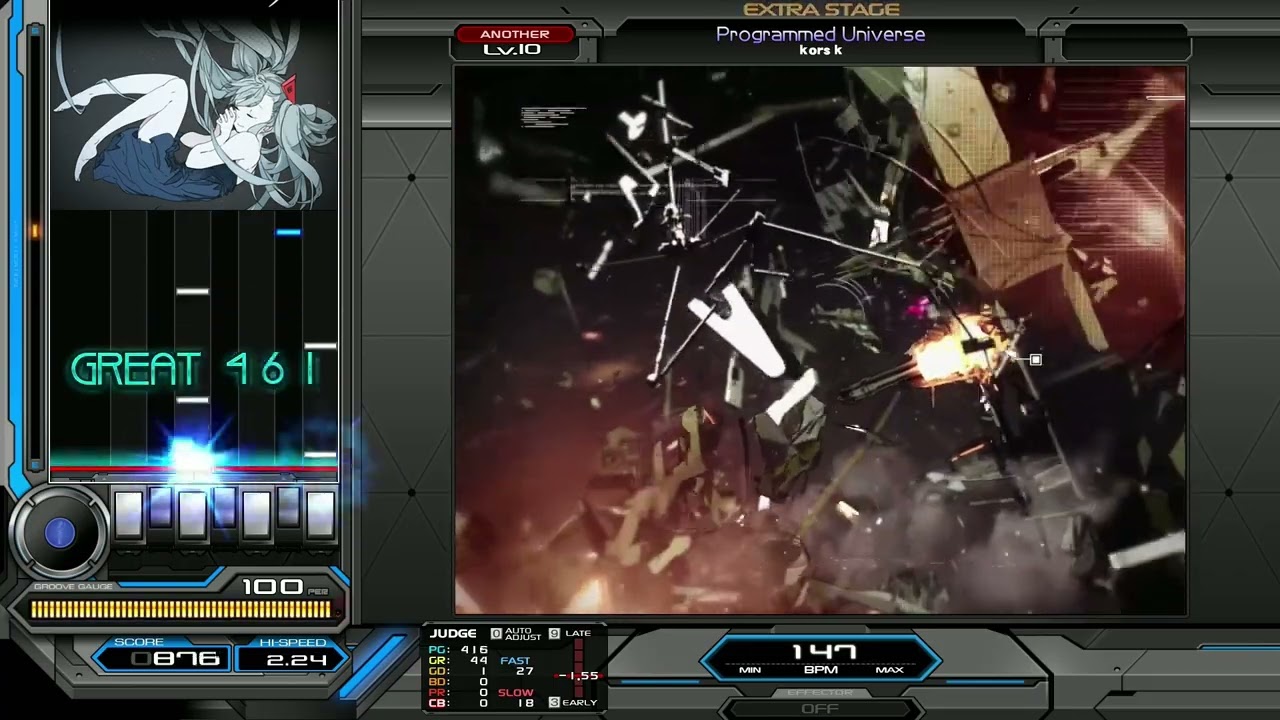1280x720 pixels.
Task: Click the 3 box next to EARLY
Action: pyautogui.click(x=555, y=702)
